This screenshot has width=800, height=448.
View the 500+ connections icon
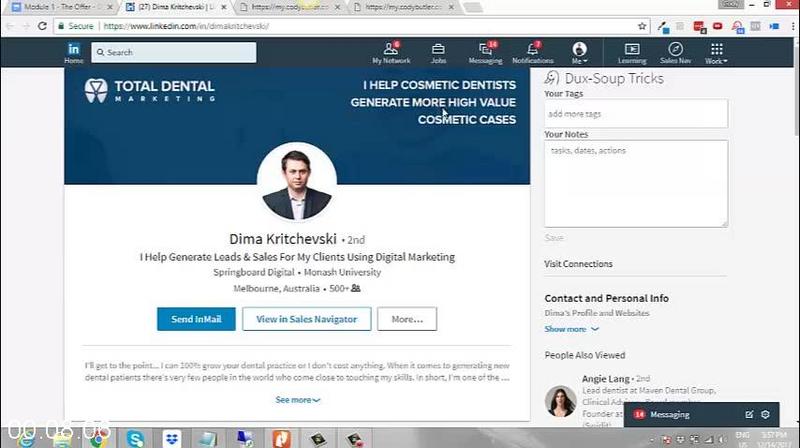356,288
